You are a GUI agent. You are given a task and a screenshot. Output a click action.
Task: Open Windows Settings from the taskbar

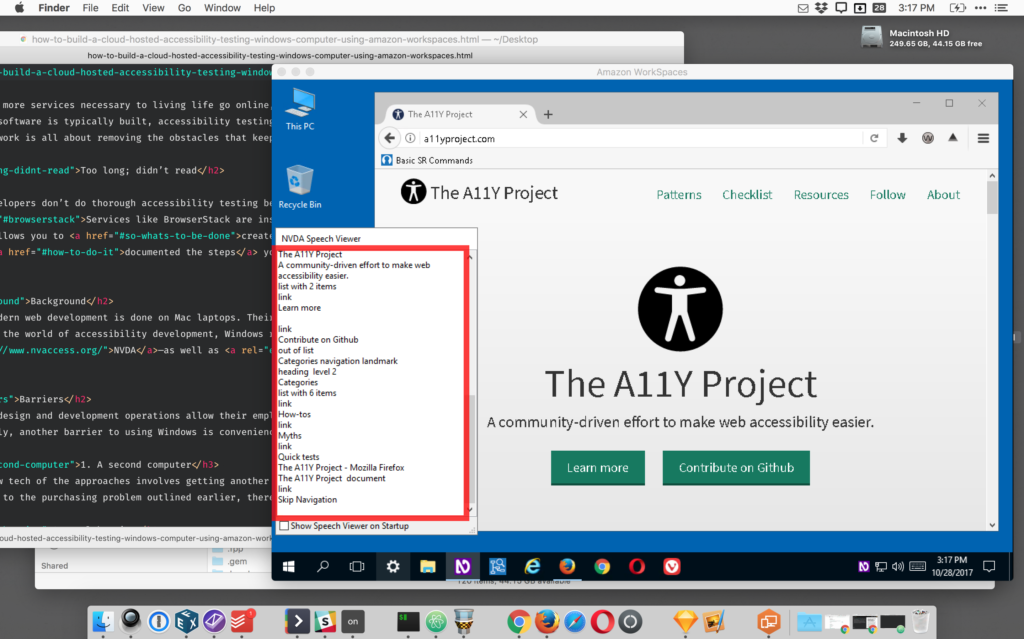tap(392, 566)
